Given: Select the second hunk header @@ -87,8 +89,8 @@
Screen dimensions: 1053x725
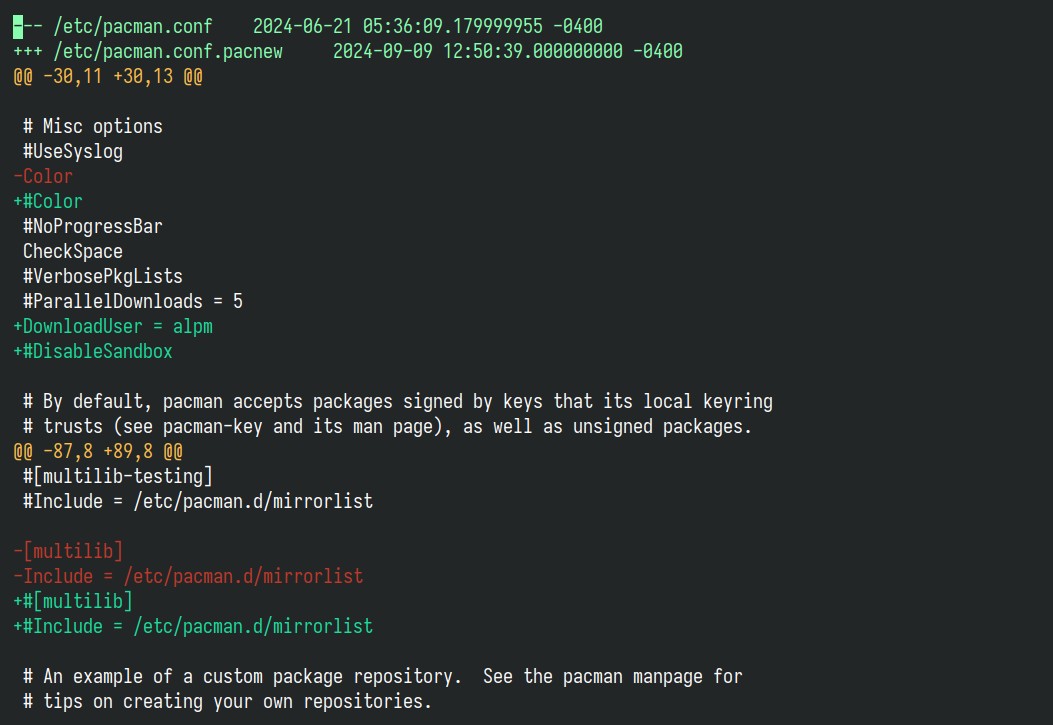Looking at the screenshot, I should 98,451.
